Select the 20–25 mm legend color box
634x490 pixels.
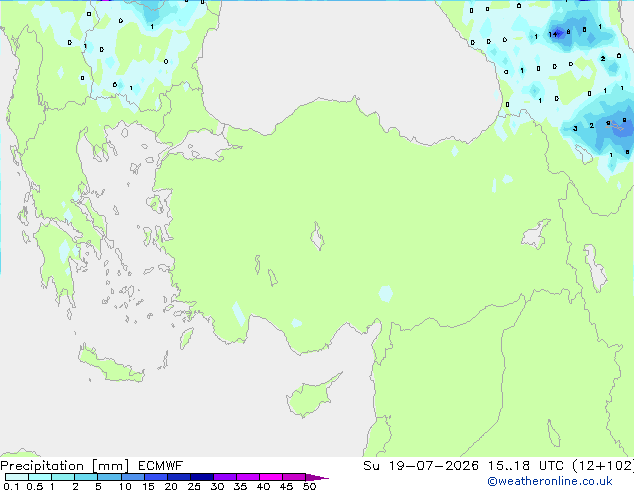pos(179,477)
